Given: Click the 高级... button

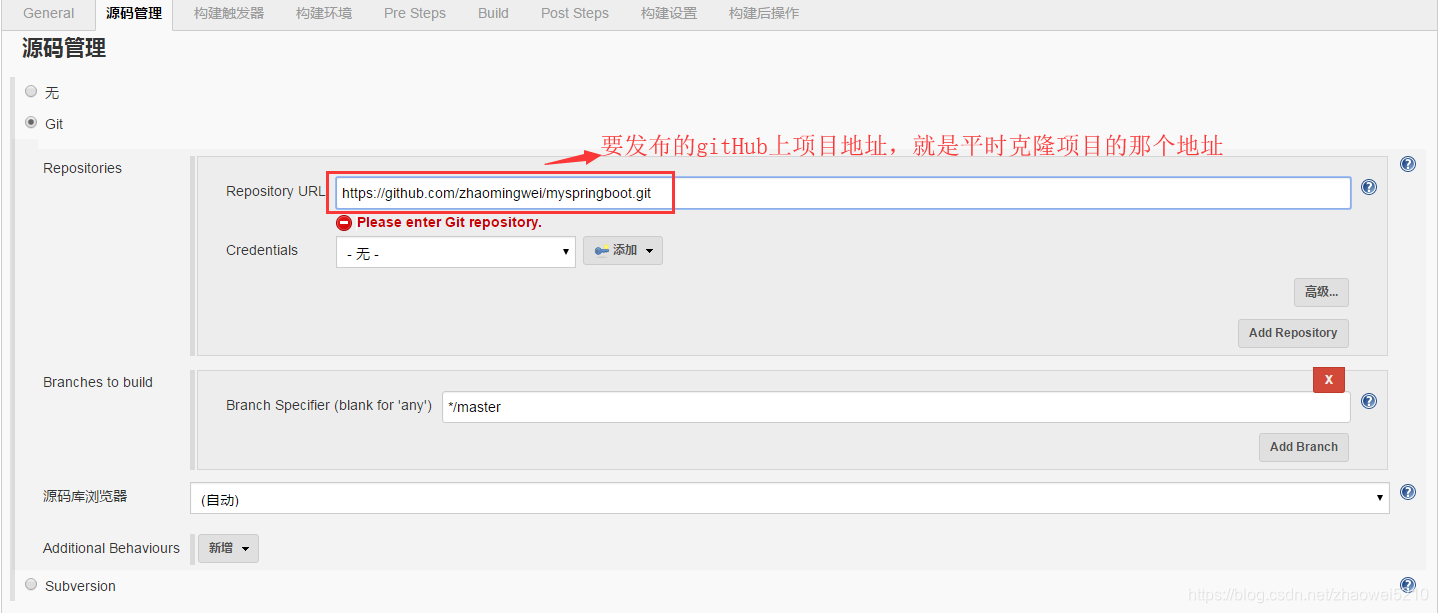Looking at the screenshot, I should point(1321,292).
